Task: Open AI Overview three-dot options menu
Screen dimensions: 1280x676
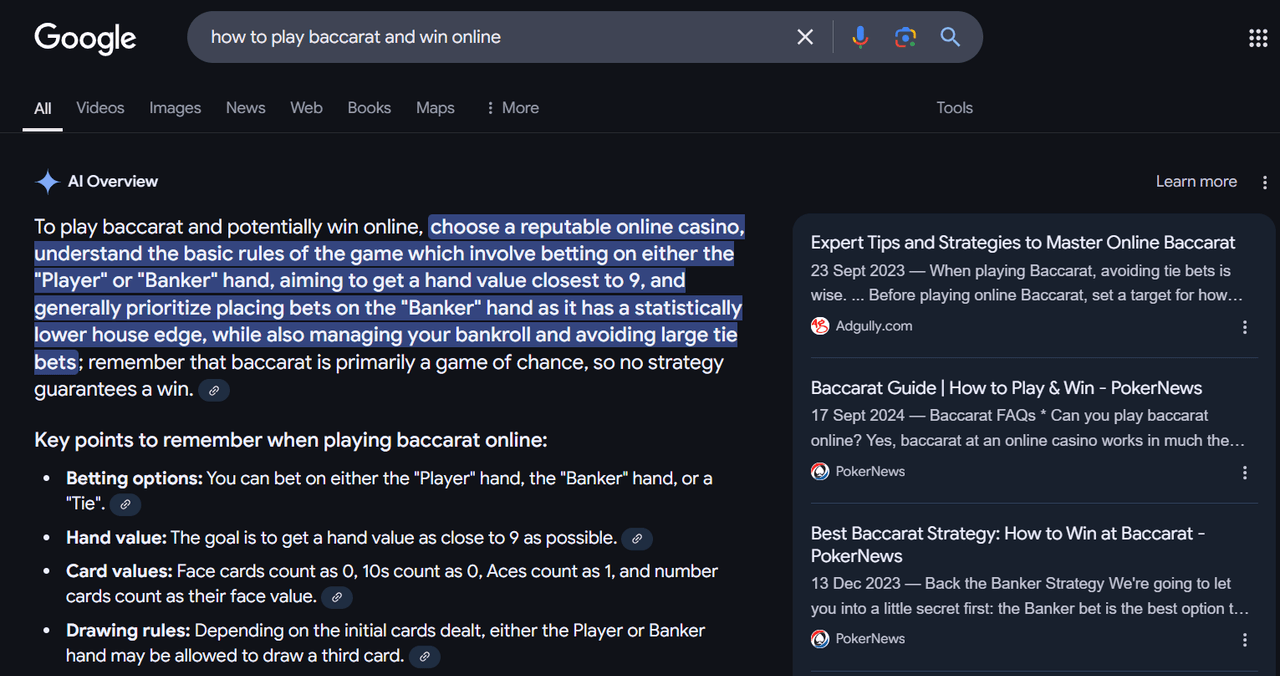Action: click(1265, 182)
